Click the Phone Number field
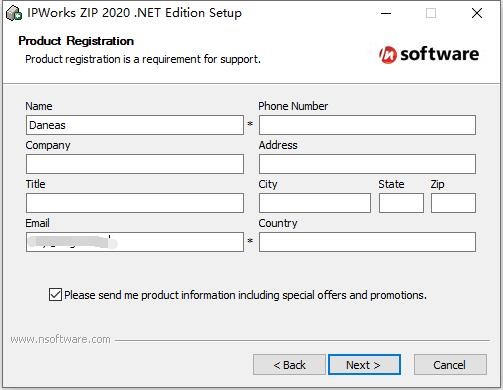 (x=367, y=125)
